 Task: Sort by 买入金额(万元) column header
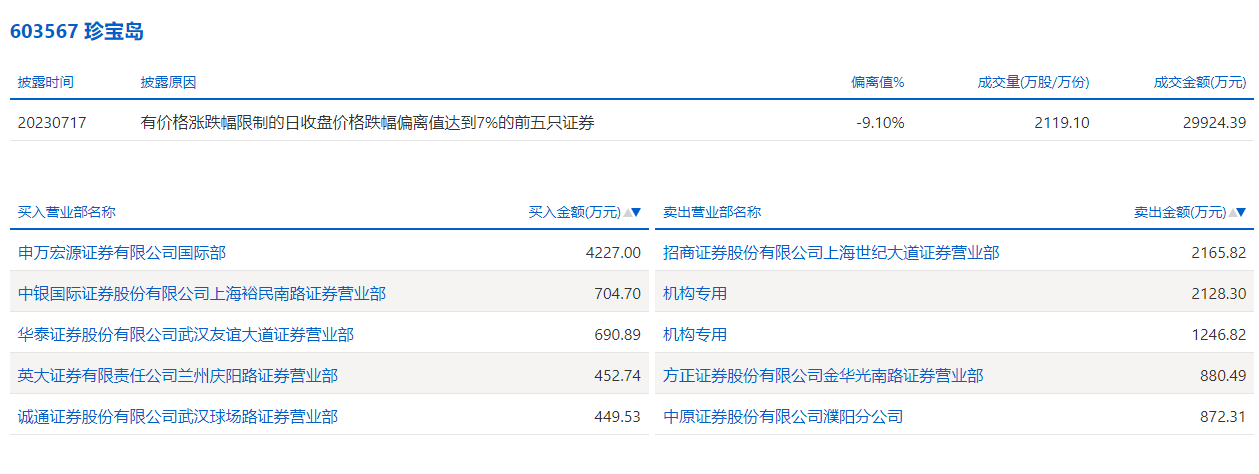click(x=574, y=212)
